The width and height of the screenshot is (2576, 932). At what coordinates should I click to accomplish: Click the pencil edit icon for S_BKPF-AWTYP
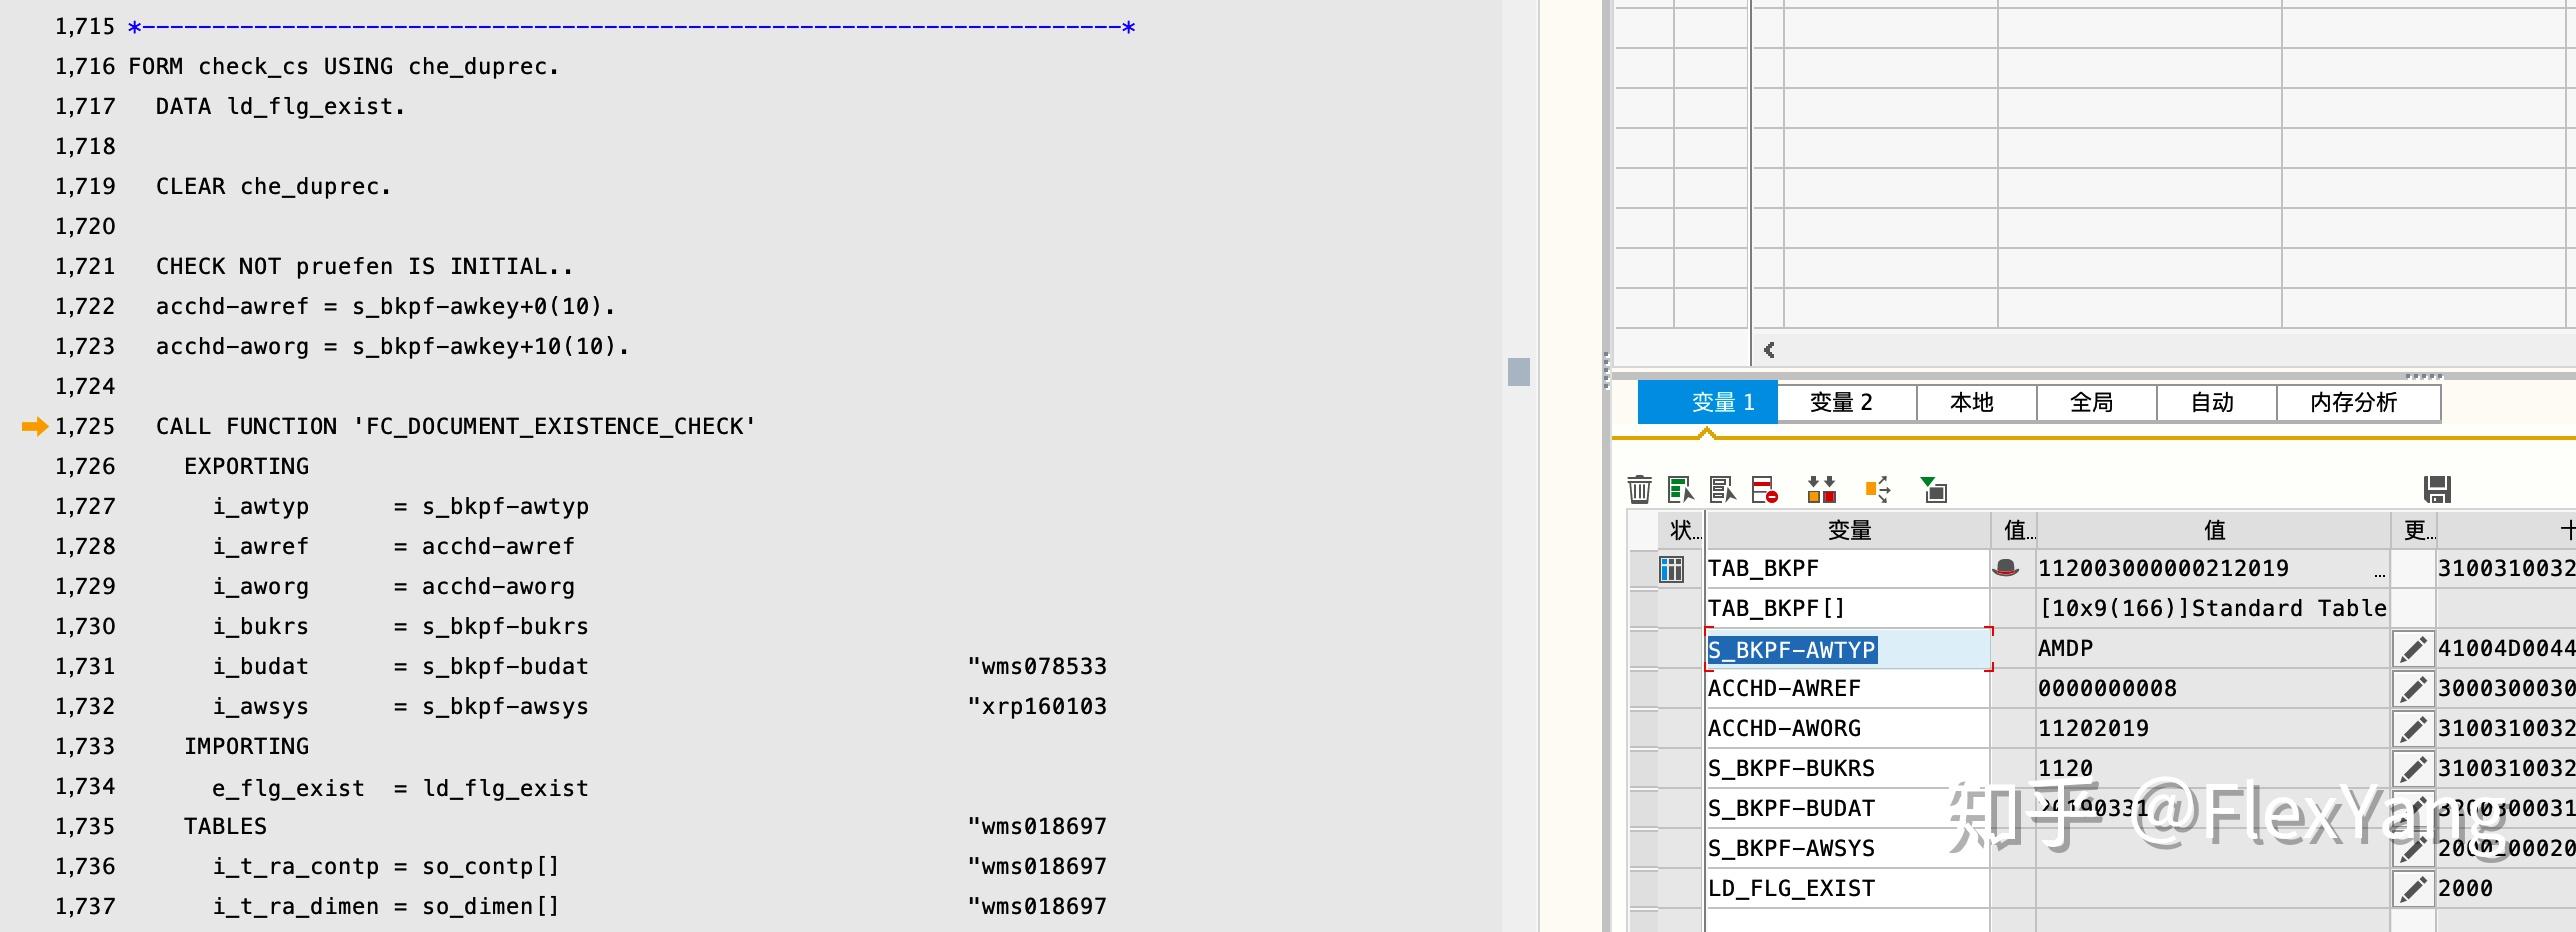point(2412,649)
